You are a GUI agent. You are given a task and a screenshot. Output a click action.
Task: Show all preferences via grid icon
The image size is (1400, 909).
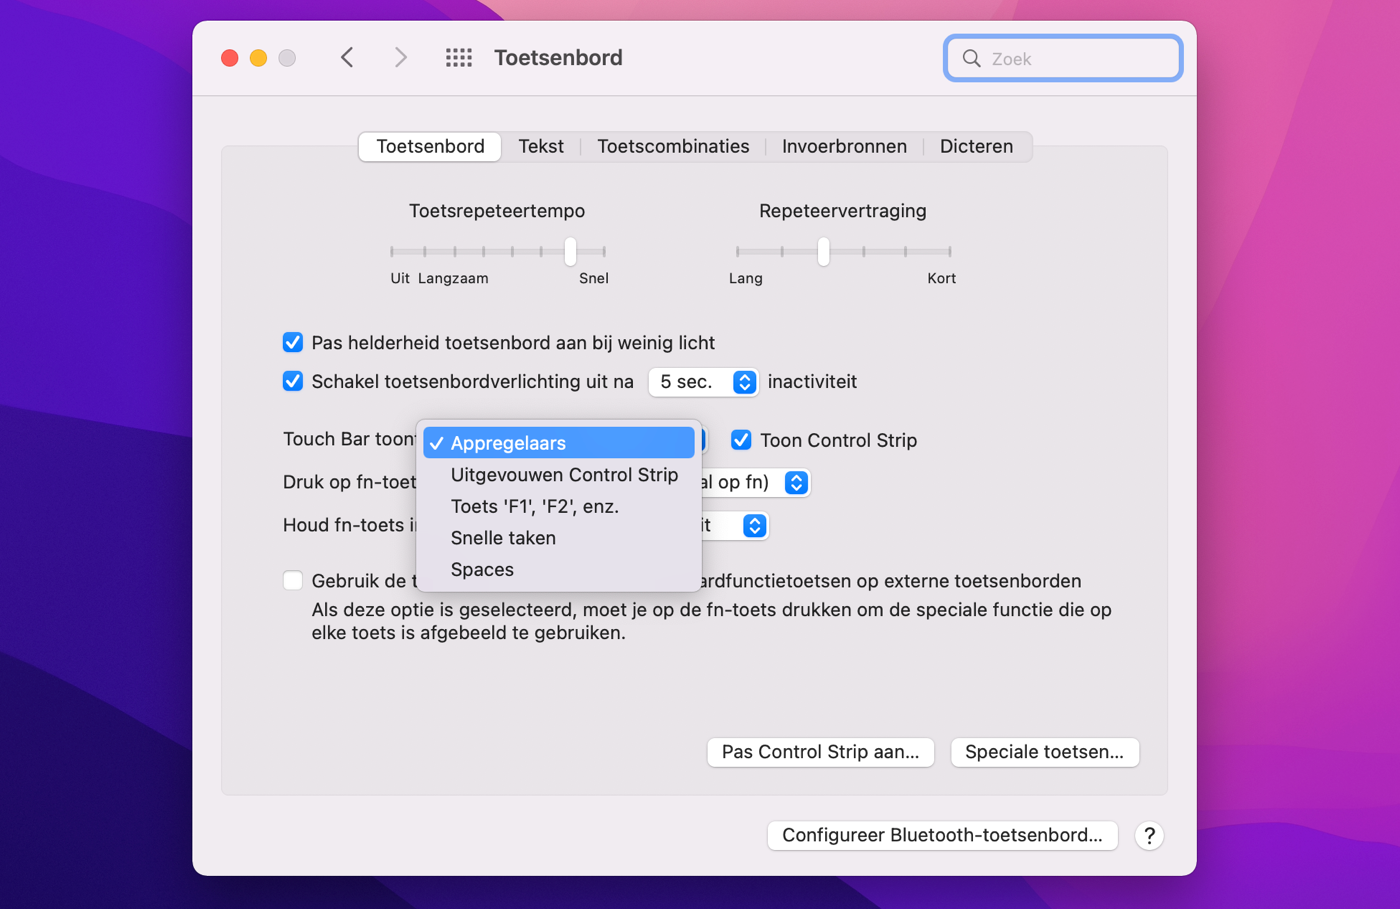coord(459,58)
